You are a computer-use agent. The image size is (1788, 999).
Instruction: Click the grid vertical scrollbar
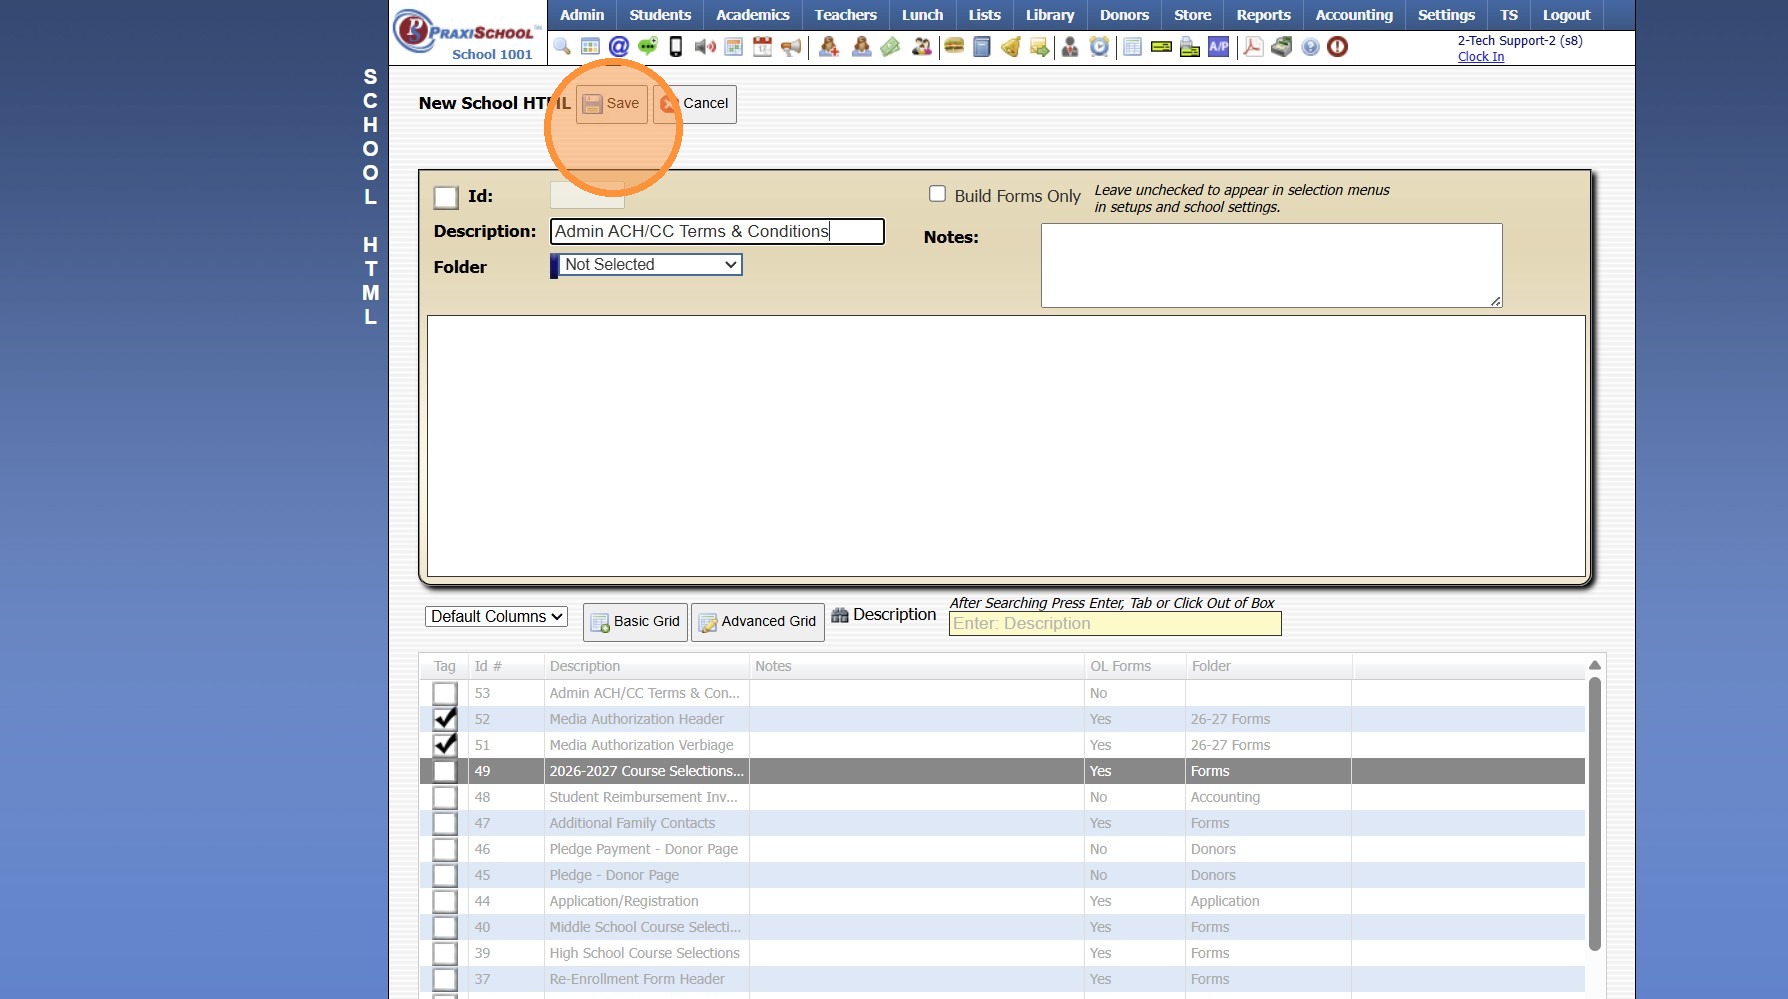(x=1595, y=814)
